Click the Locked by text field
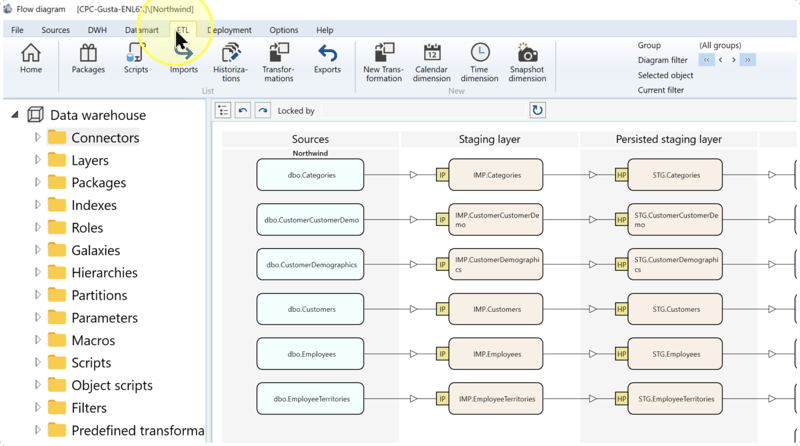800x446 pixels. [x=423, y=110]
